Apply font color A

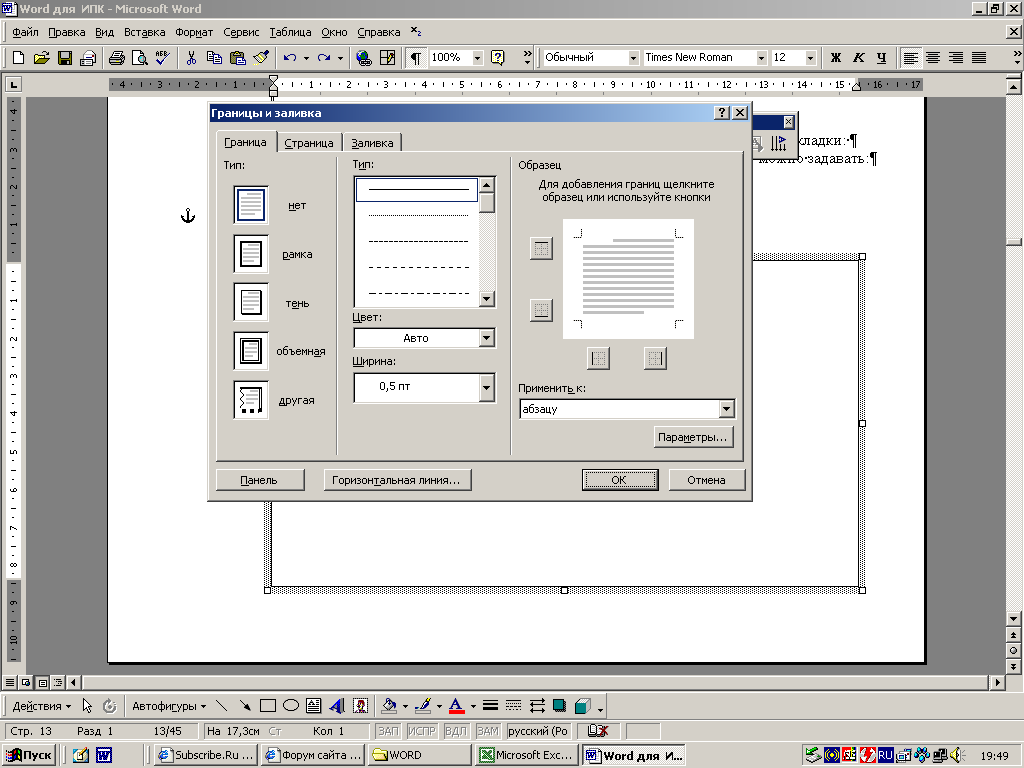click(457, 705)
